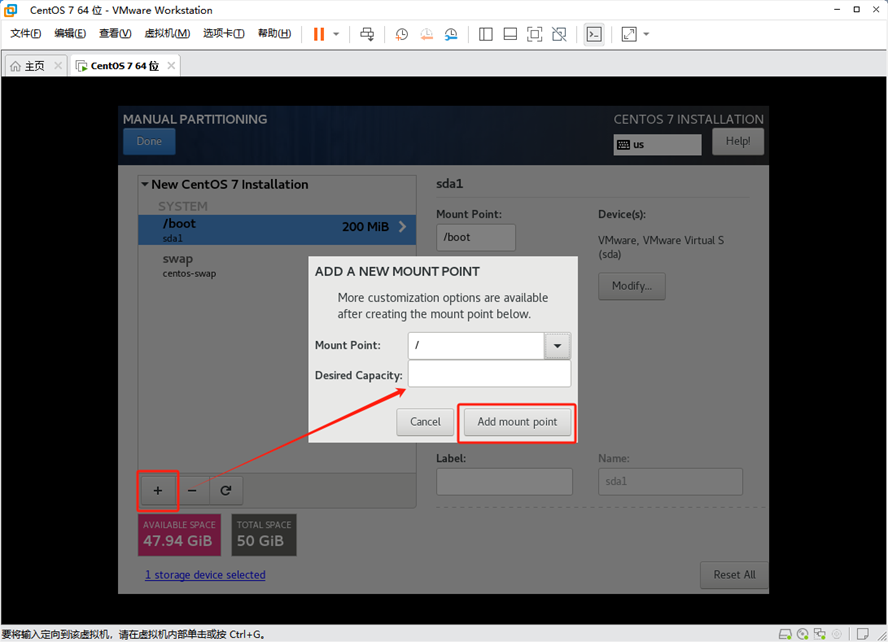Click the Reset All button
Screen dimensions: 888x642
[x=734, y=575]
